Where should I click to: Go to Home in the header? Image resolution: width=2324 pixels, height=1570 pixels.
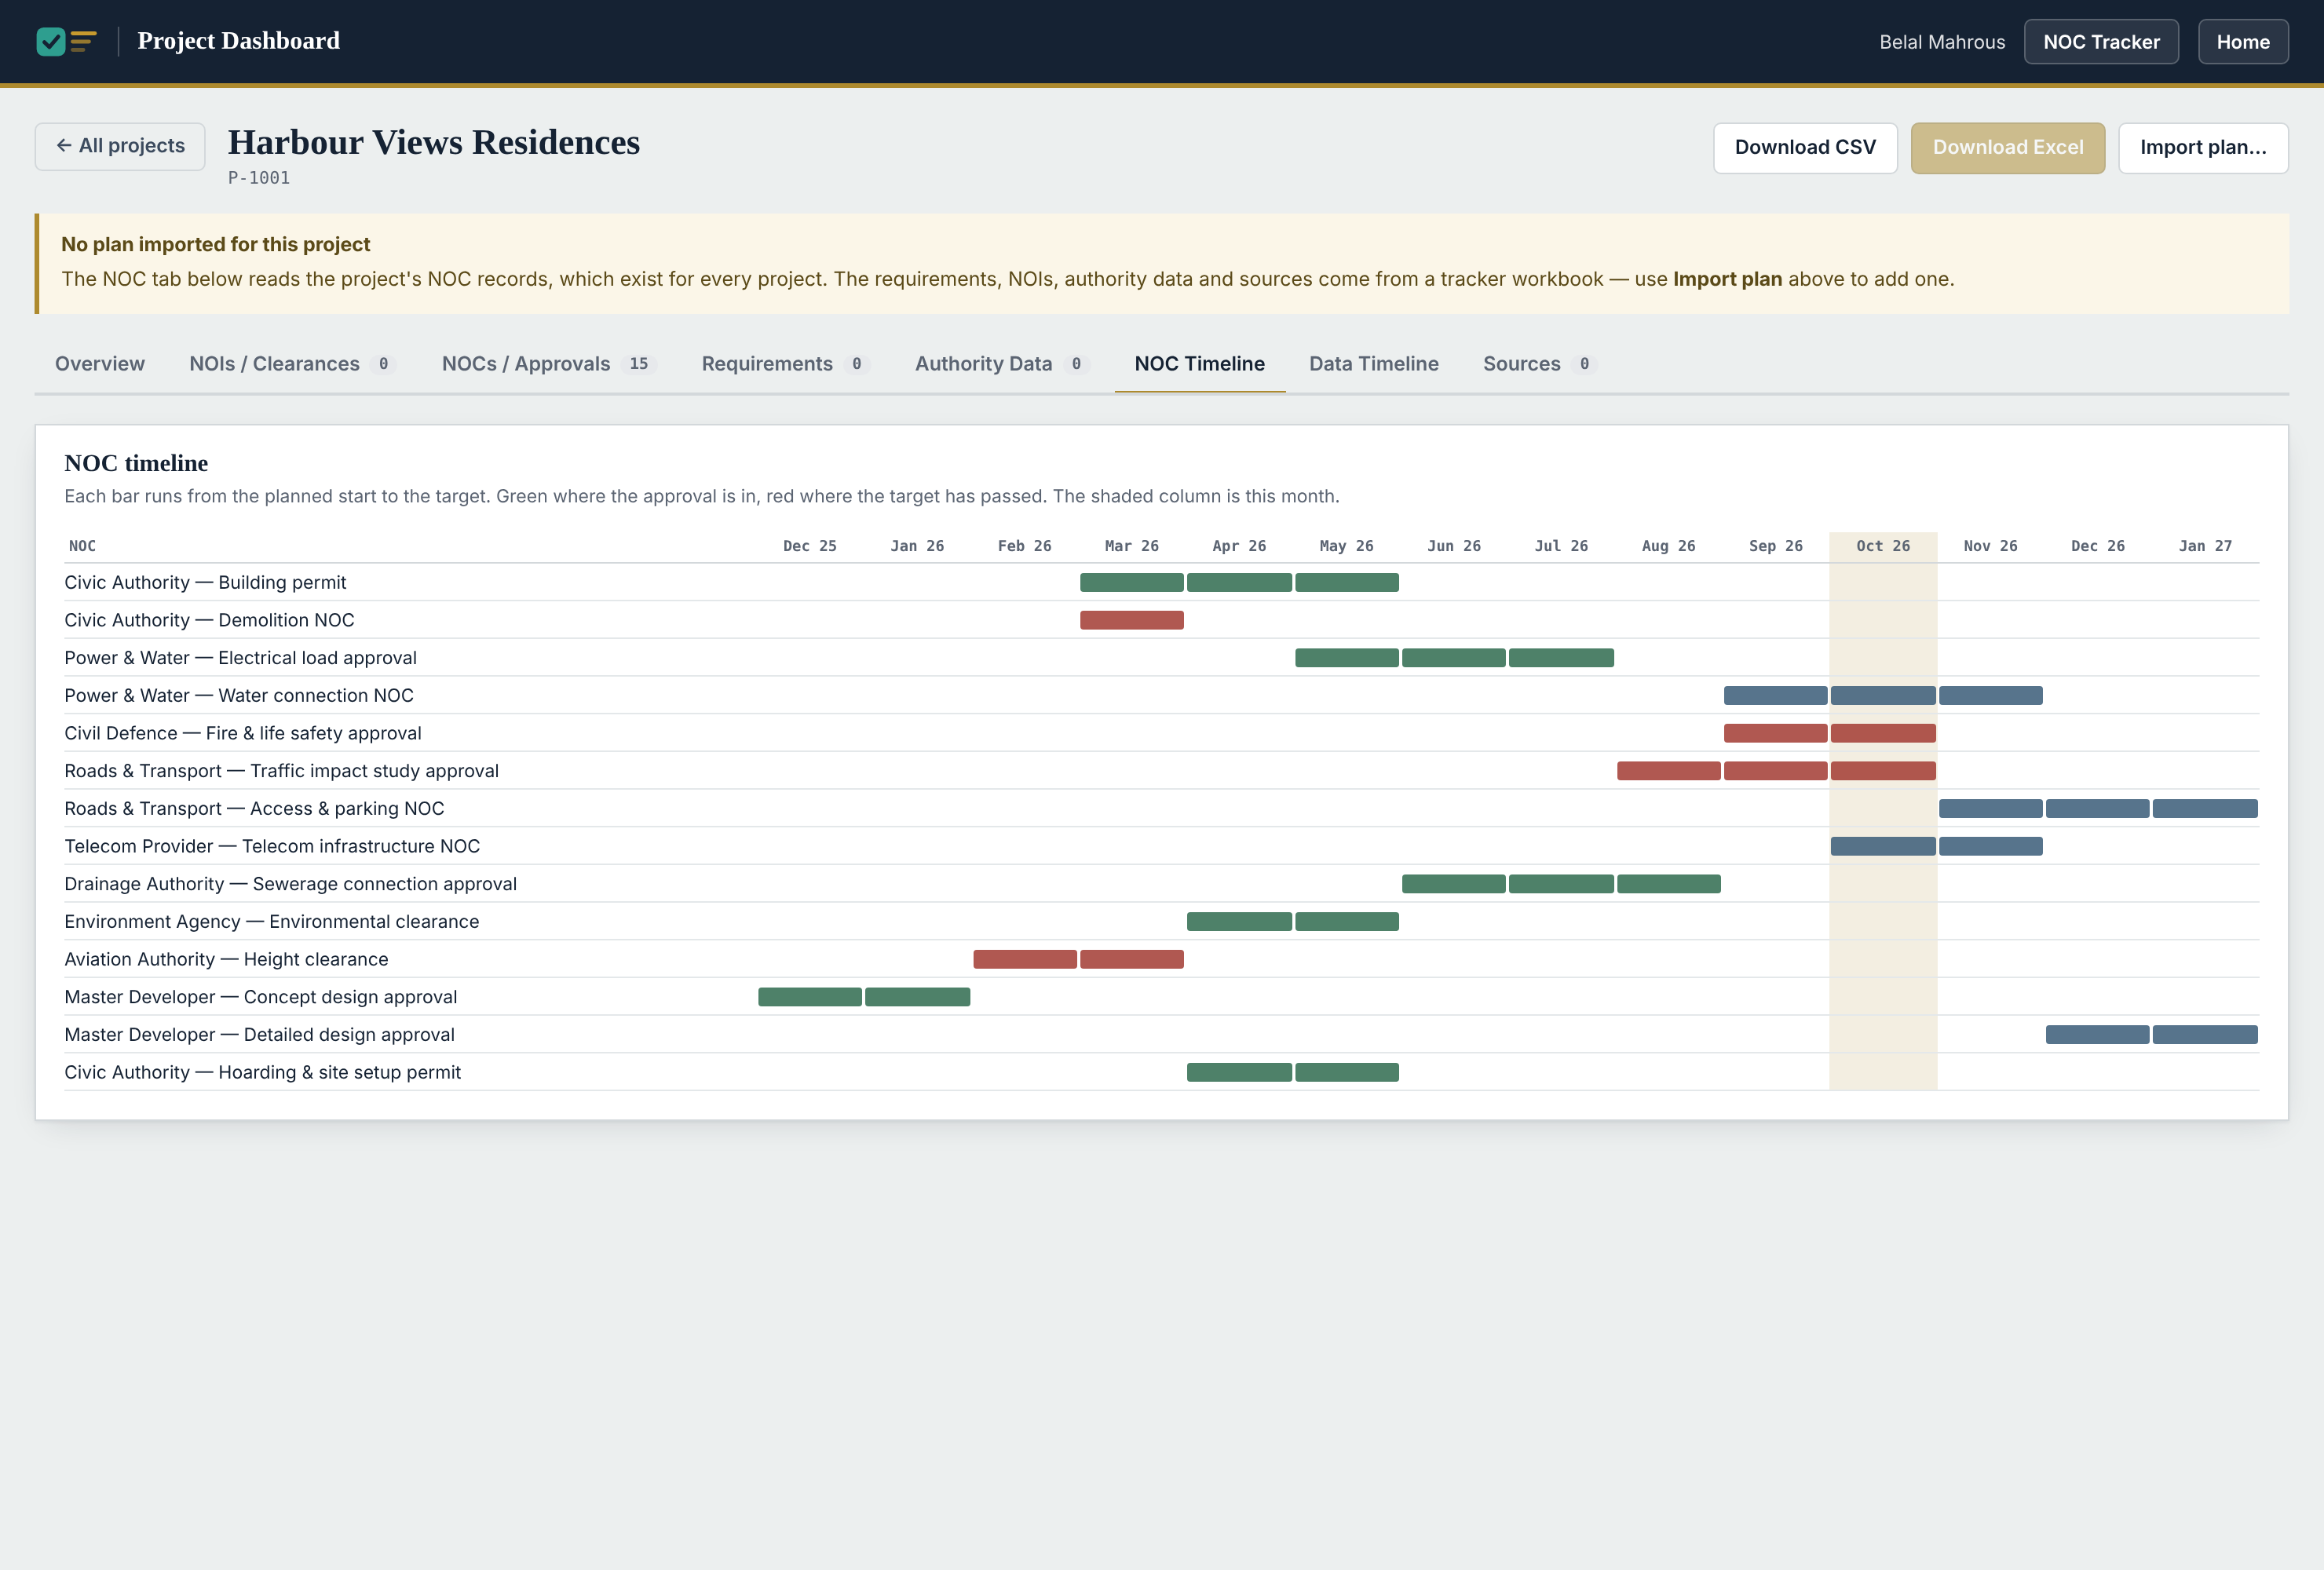click(x=2242, y=42)
